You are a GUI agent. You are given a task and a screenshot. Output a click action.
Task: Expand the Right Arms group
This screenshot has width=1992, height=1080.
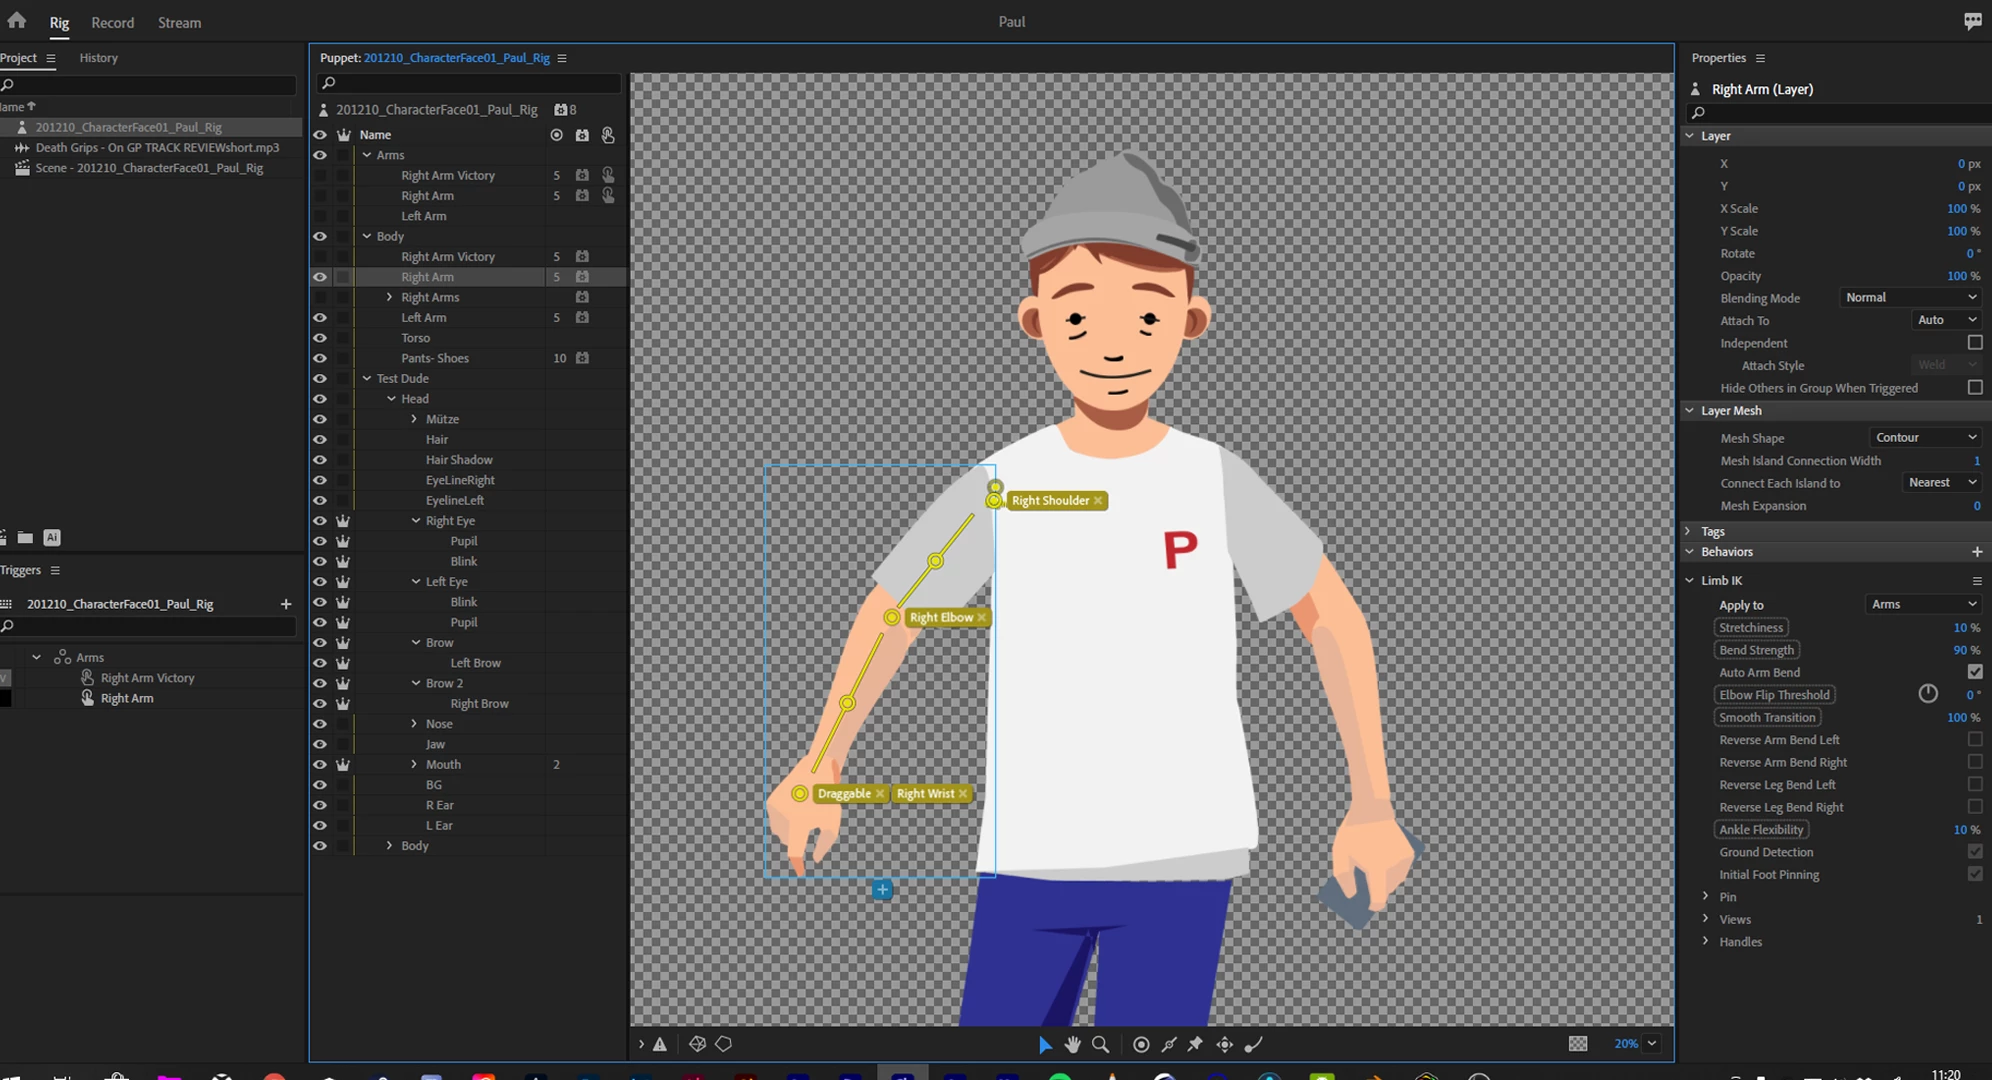[x=390, y=297]
